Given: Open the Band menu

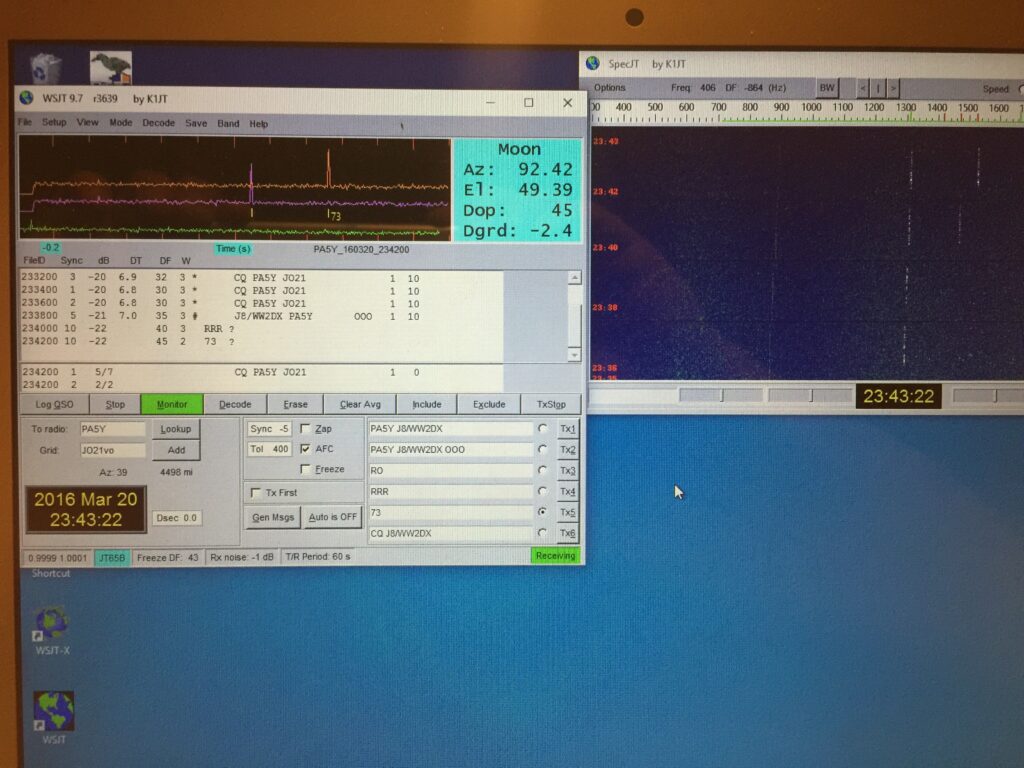Looking at the screenshot, I should click(229, 123).
